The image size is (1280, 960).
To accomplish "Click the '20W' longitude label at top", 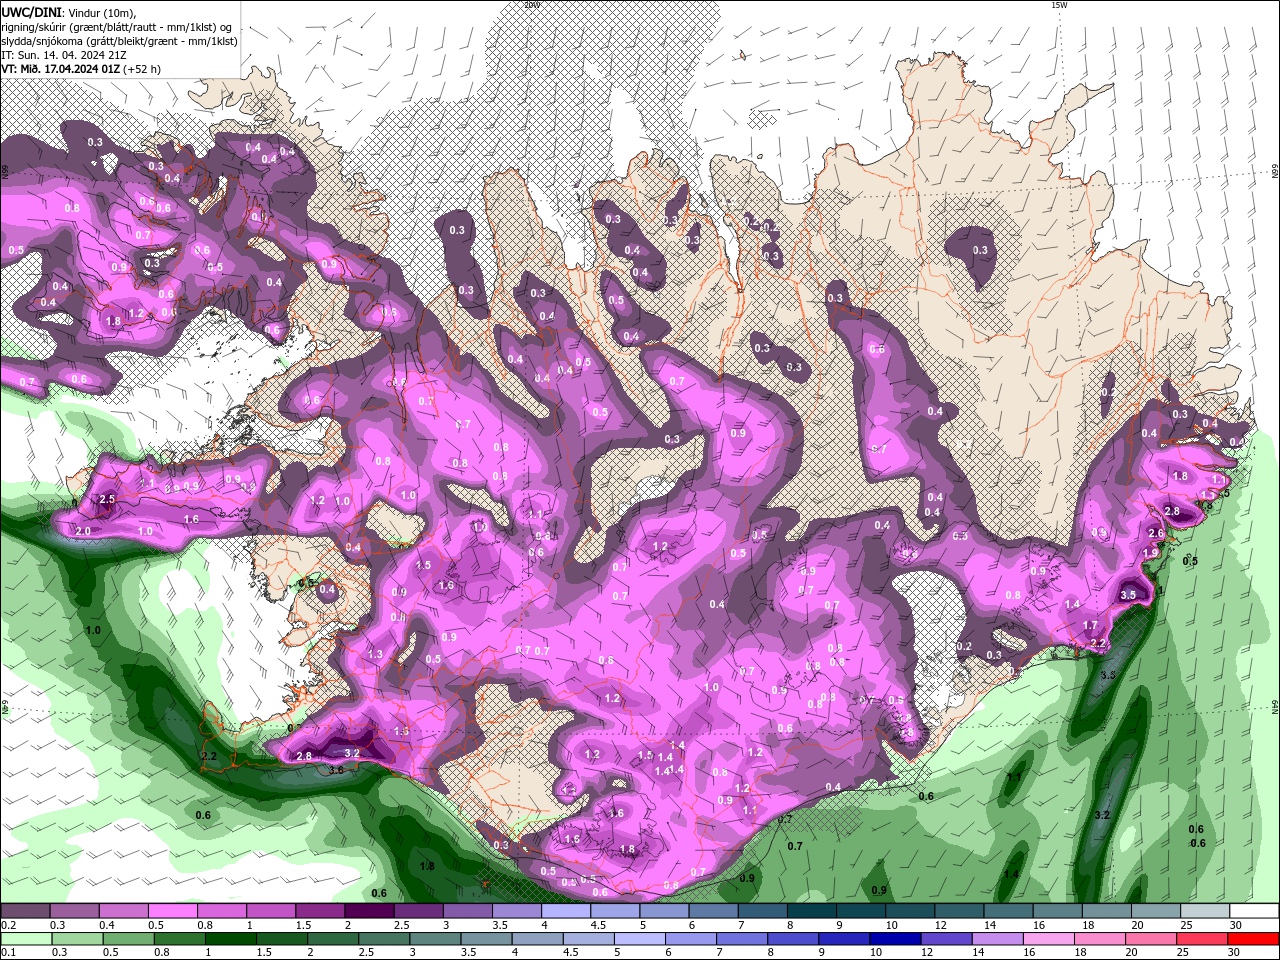I will click(531, 5).
